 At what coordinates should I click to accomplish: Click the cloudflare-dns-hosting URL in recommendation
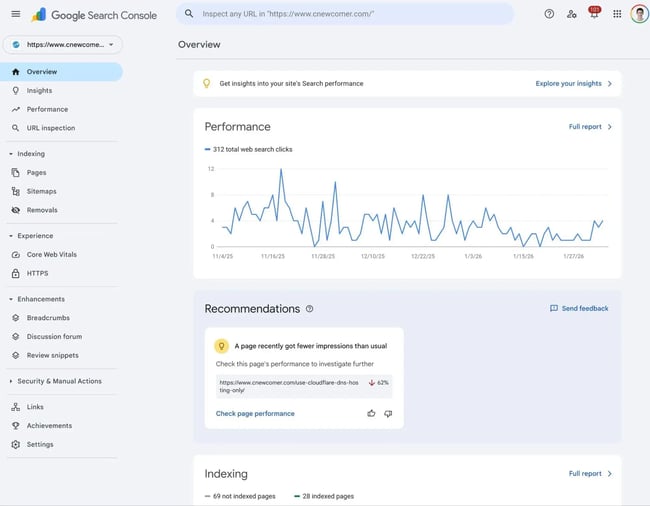coord(289,386)
